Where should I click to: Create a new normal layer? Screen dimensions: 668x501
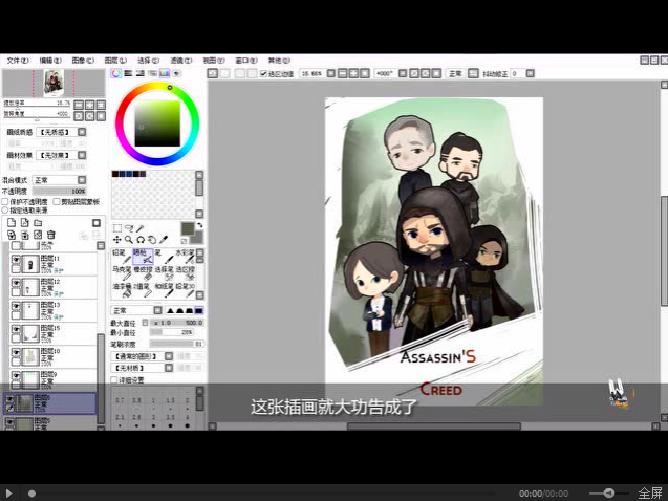coord(12,222)
